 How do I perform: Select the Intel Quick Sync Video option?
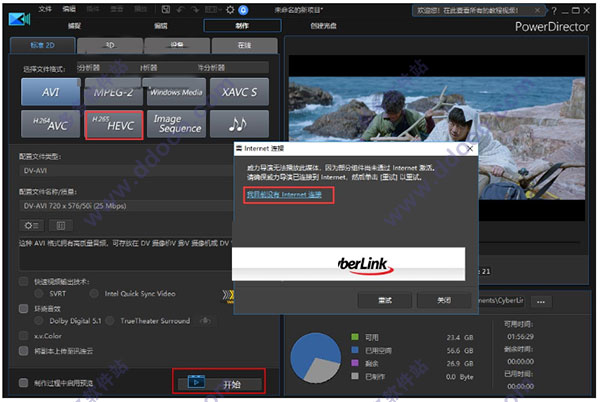(x=94, y=293)
